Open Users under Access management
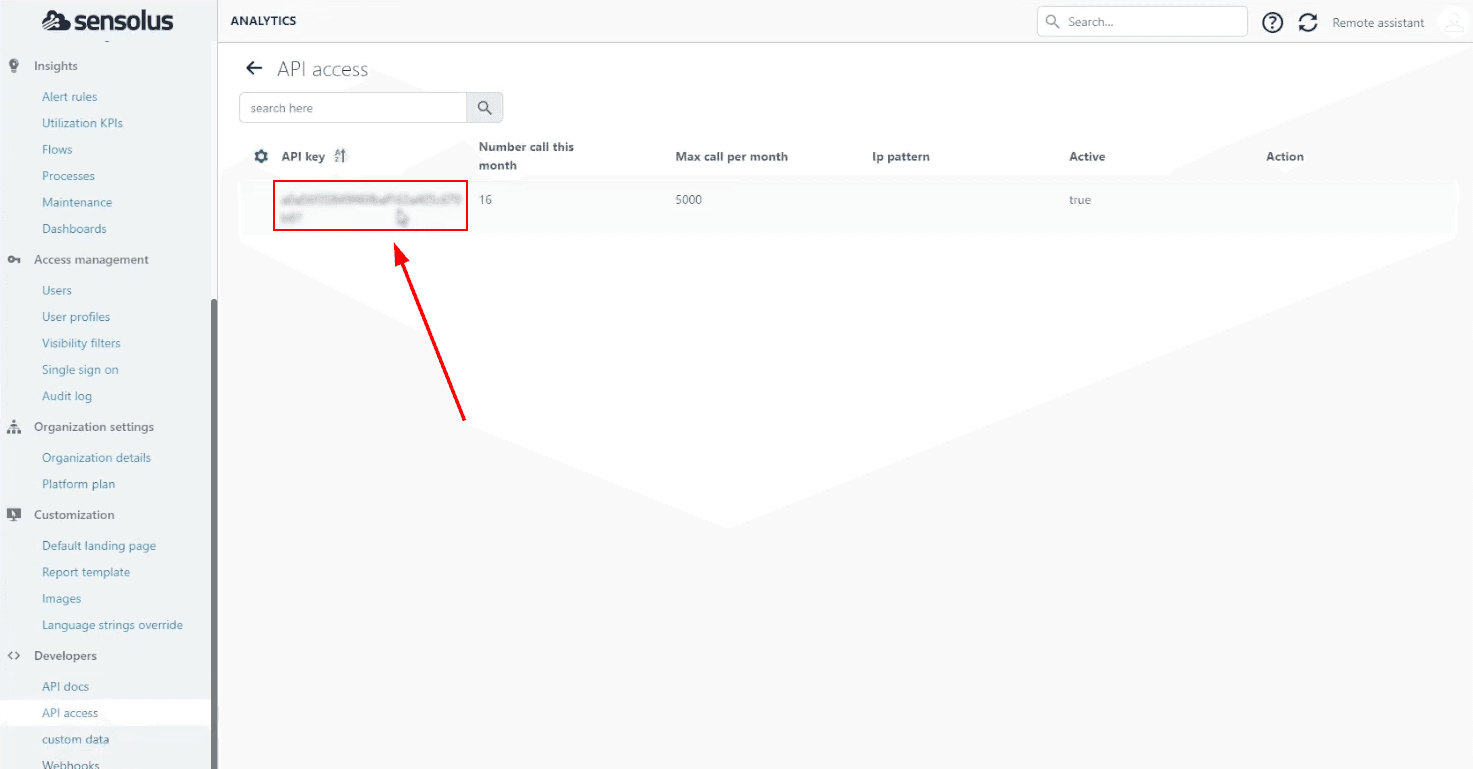This screenshot has height=769, width=1473. 57,290
